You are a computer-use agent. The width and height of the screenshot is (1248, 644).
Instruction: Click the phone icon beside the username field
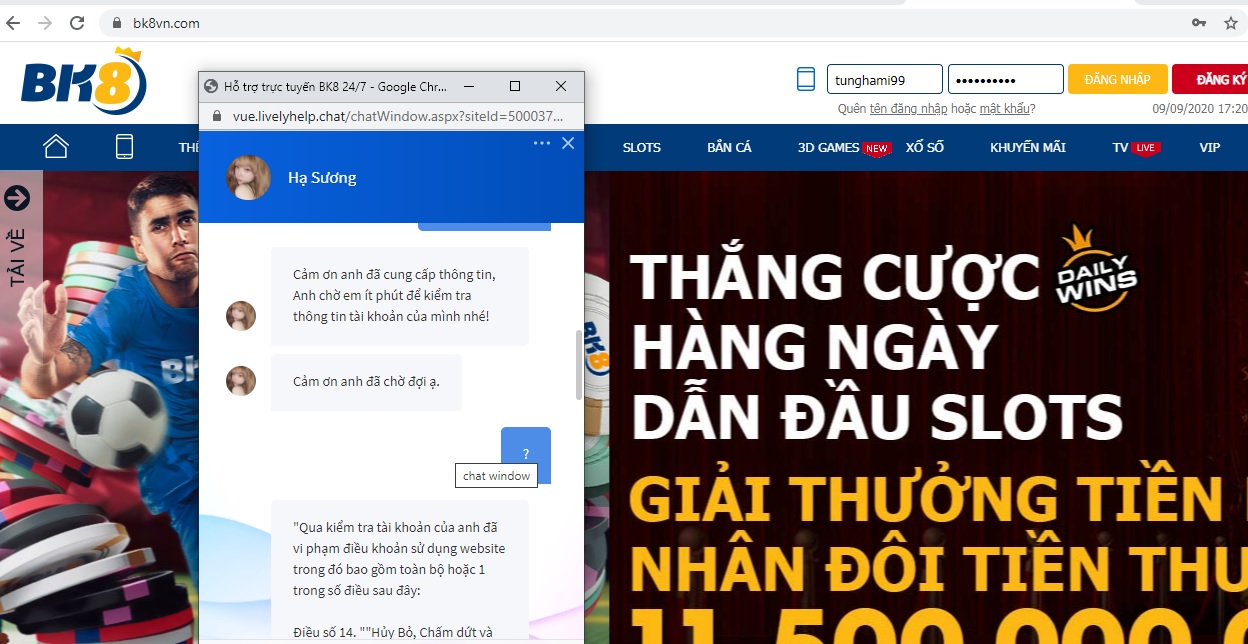coord(805,78)
